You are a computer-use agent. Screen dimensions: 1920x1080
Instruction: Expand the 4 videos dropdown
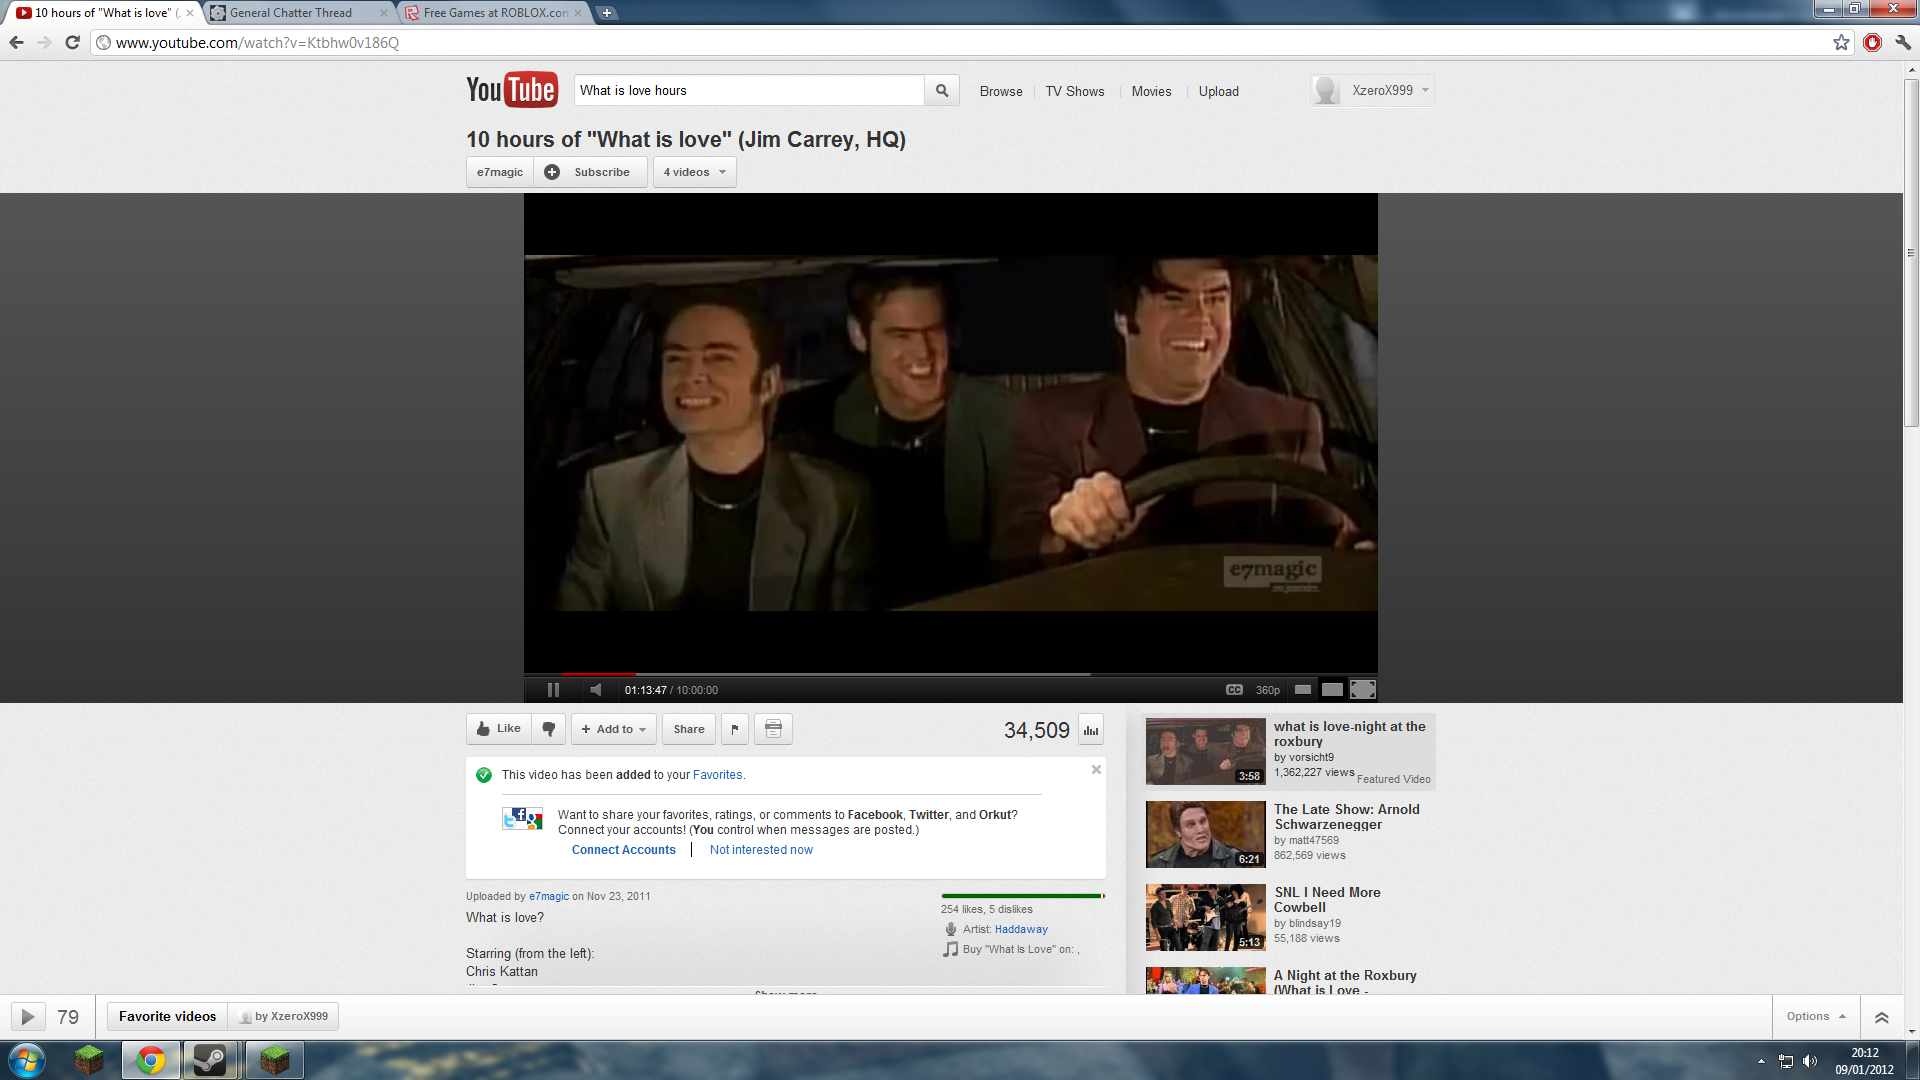(695, 172)
